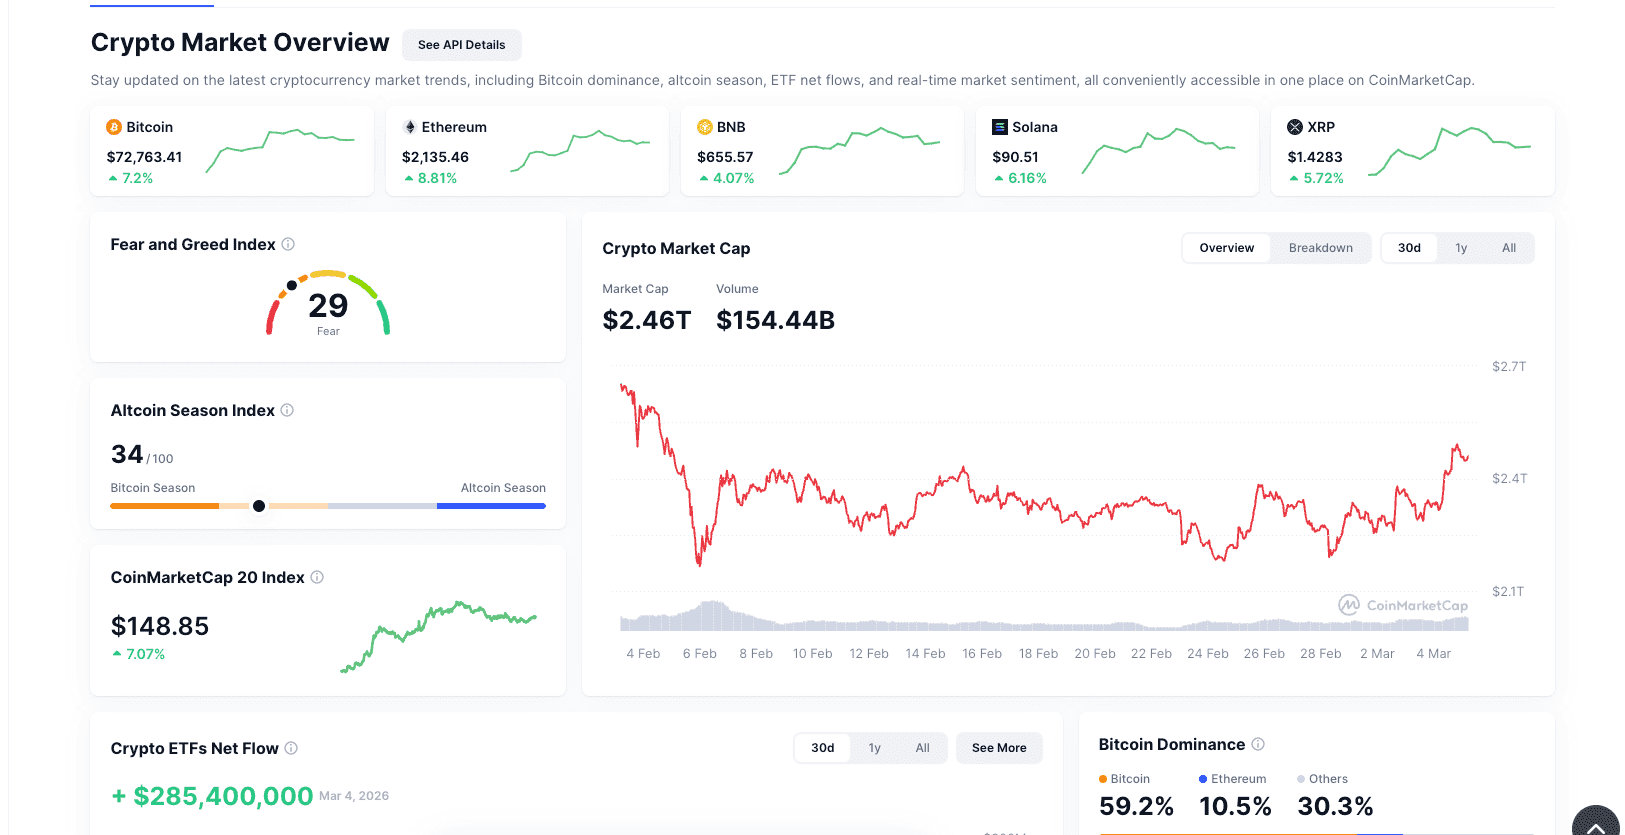This screenshot has height=835, width=1625.
Task: Click the XRP logo icon
Action: click(1294, 127)
